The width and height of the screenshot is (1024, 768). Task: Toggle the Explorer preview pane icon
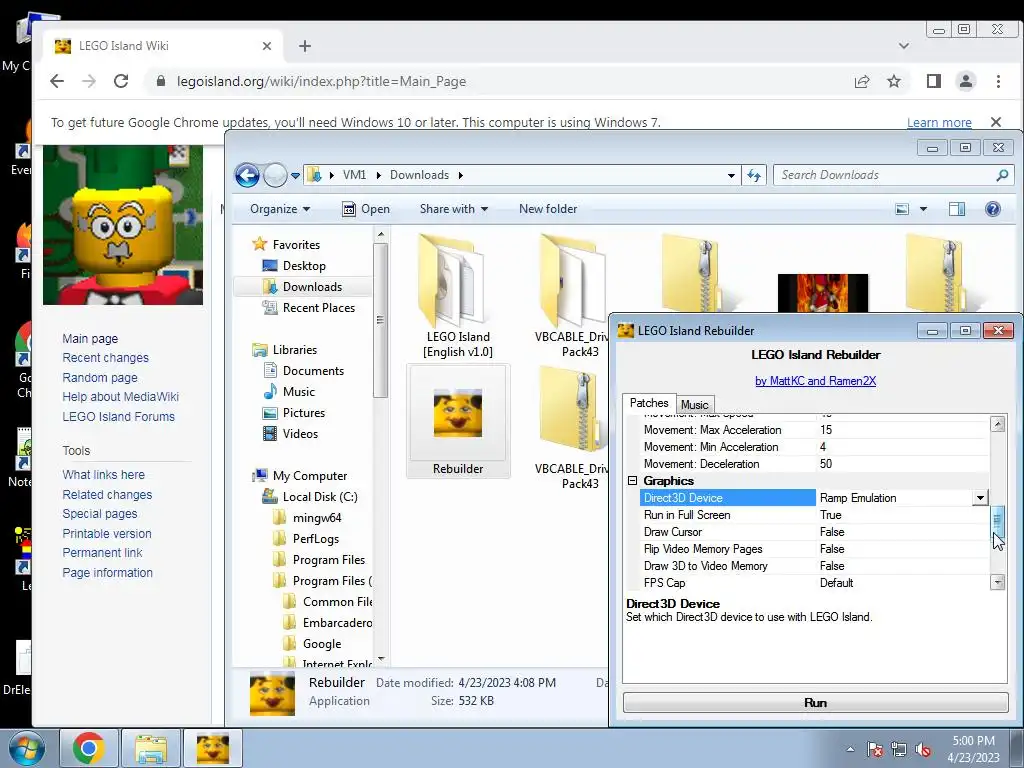pos(957,209)
